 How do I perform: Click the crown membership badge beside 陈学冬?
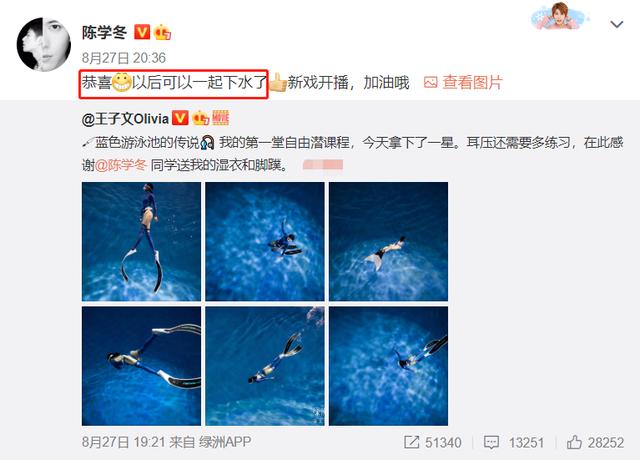pyautogui.click(x=162, y=32)
